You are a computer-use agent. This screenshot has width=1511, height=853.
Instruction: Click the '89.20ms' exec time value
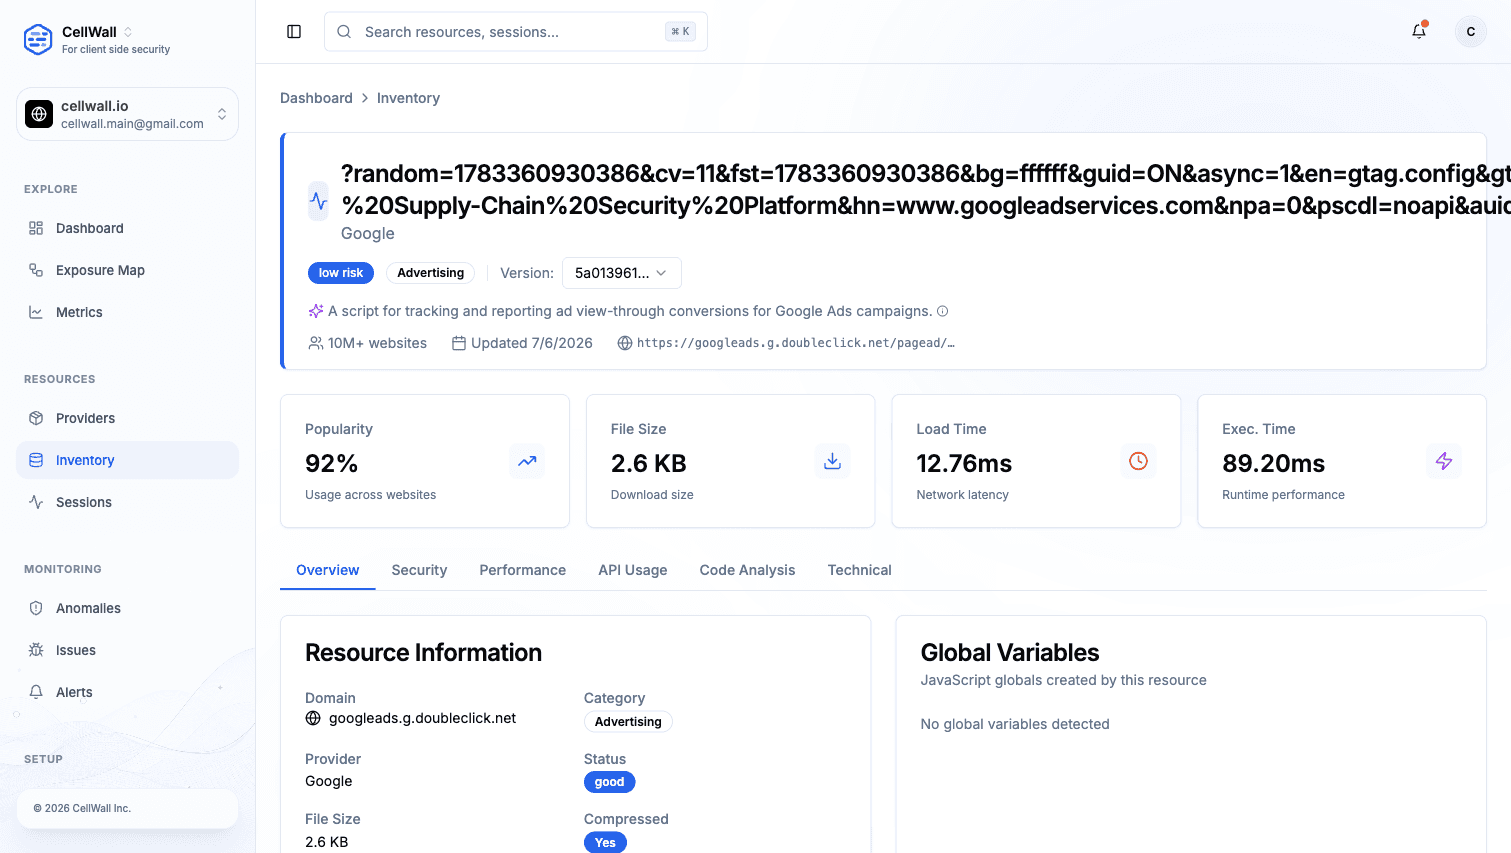pyautogui.click(x=1273, y=464)
